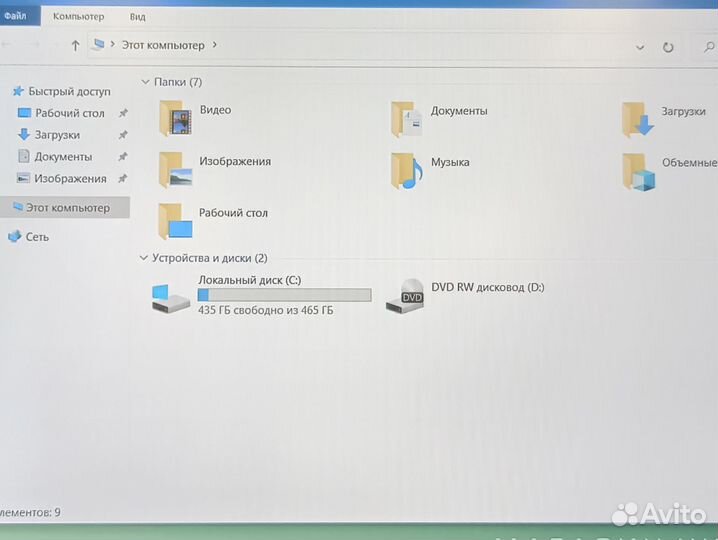Image resolution: width=718 pixels, height=540 pixels.
Task: Click the pin icon next to sidebar Загрузки
Action: [x=123, y=135]
